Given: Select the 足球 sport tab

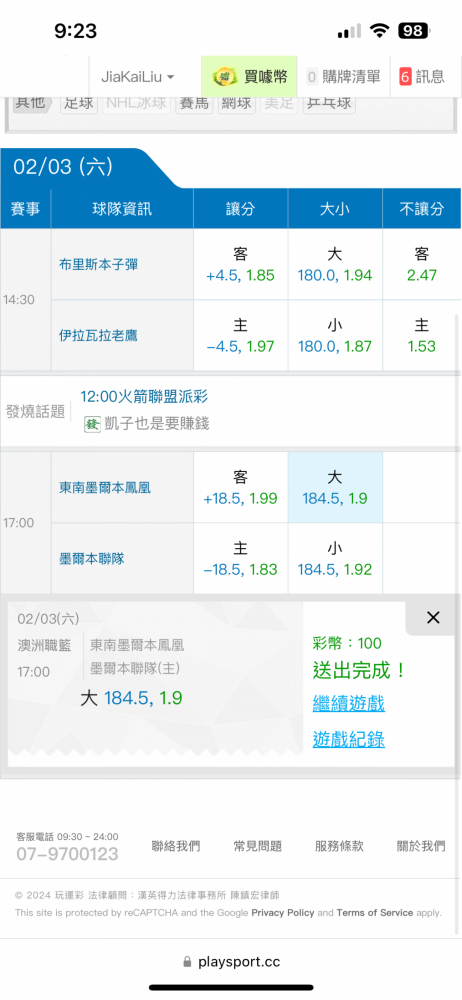Looking at the screenshot, I should click(79, 103).
